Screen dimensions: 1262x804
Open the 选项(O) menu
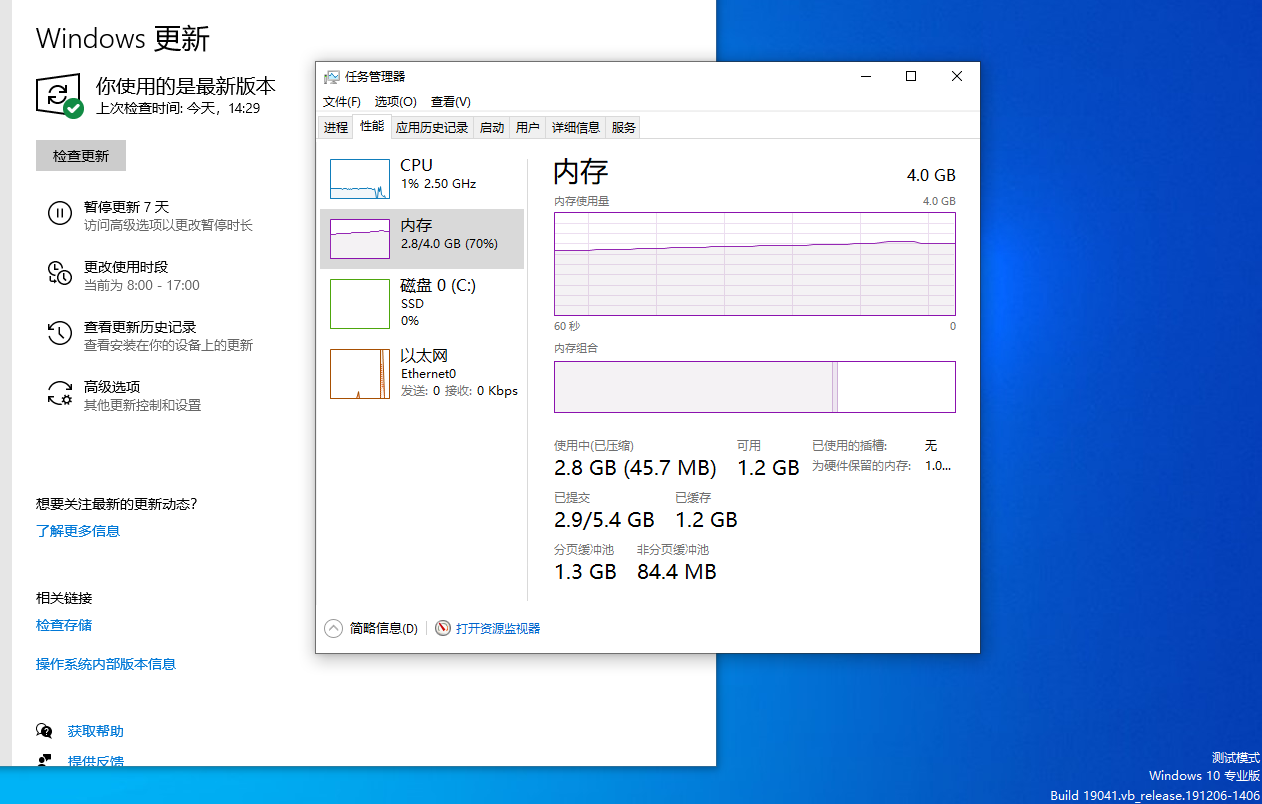tap(395, 102)
